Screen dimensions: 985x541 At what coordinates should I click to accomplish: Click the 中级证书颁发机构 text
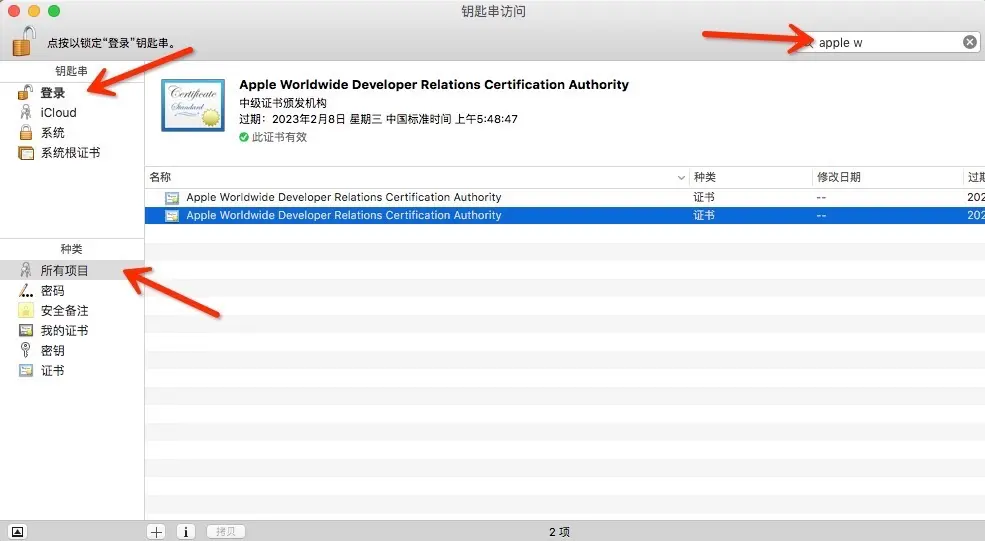(x=283, y=103)
